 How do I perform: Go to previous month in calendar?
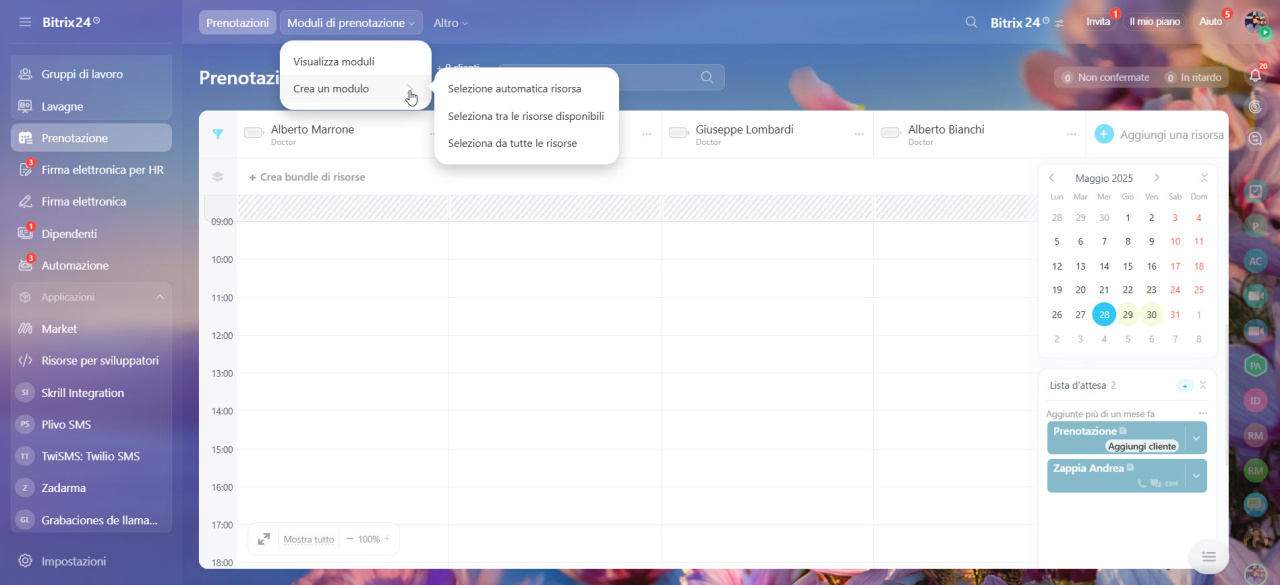click(1052, 178)
